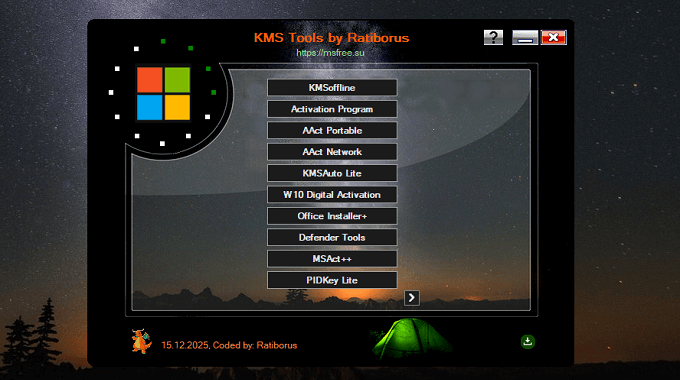Click the Microsoft four-color logo
680x380 pixels.
pos(163,93)
